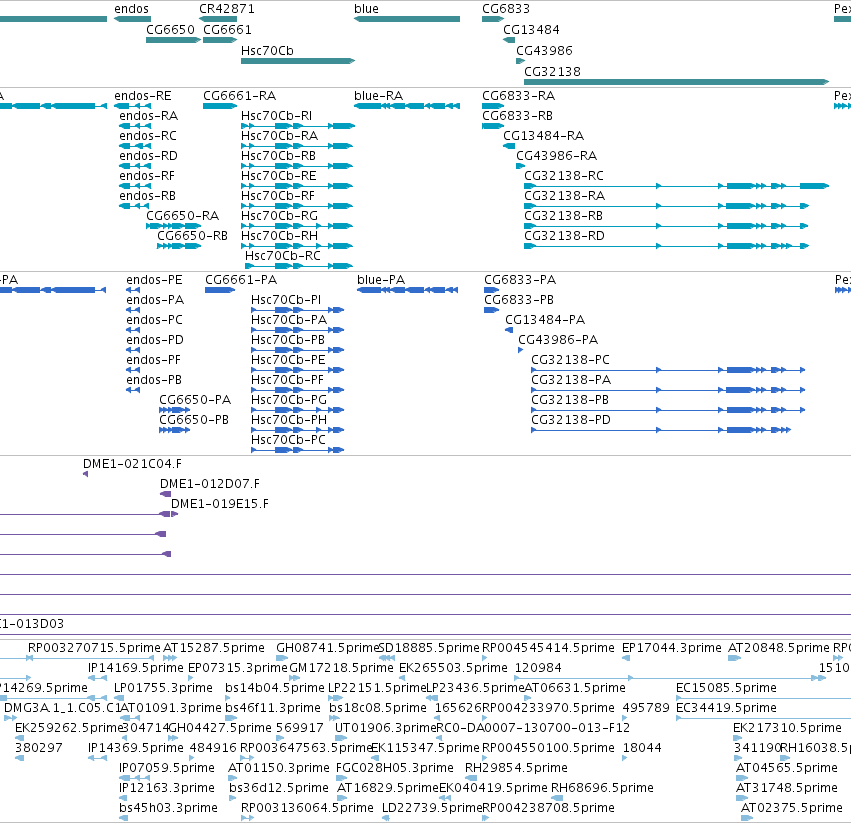
Task: Select transcript endos-RD
Action: (148, 156)
